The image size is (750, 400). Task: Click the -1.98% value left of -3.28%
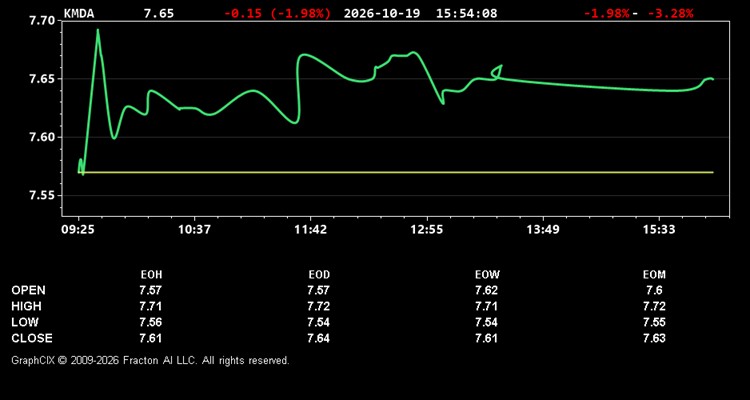pyautogui.click(x=606, y=13)
